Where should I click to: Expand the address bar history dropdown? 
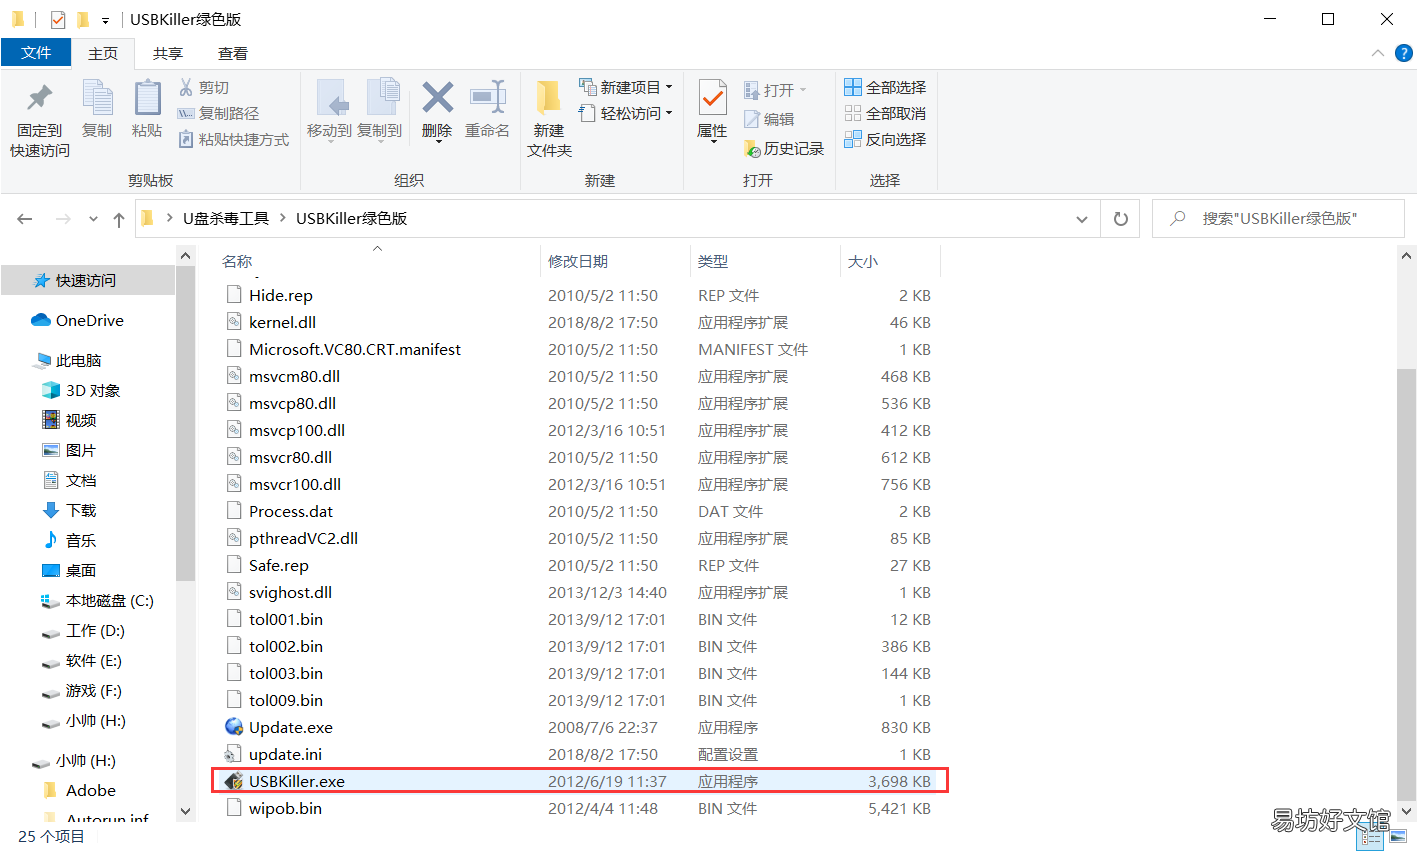[x=1082, y=219]
